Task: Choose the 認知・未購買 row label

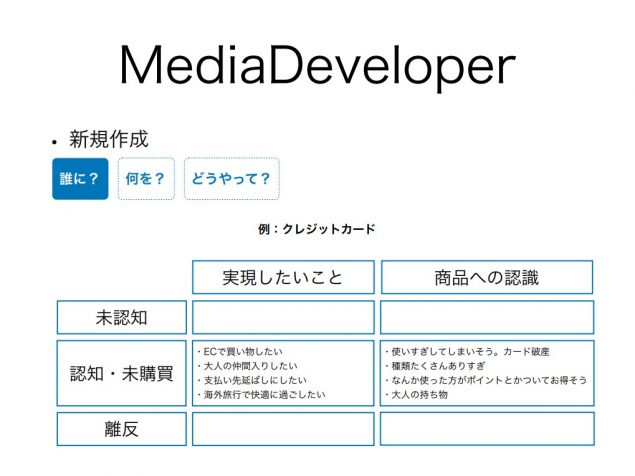Action: (x=121, y=373)
